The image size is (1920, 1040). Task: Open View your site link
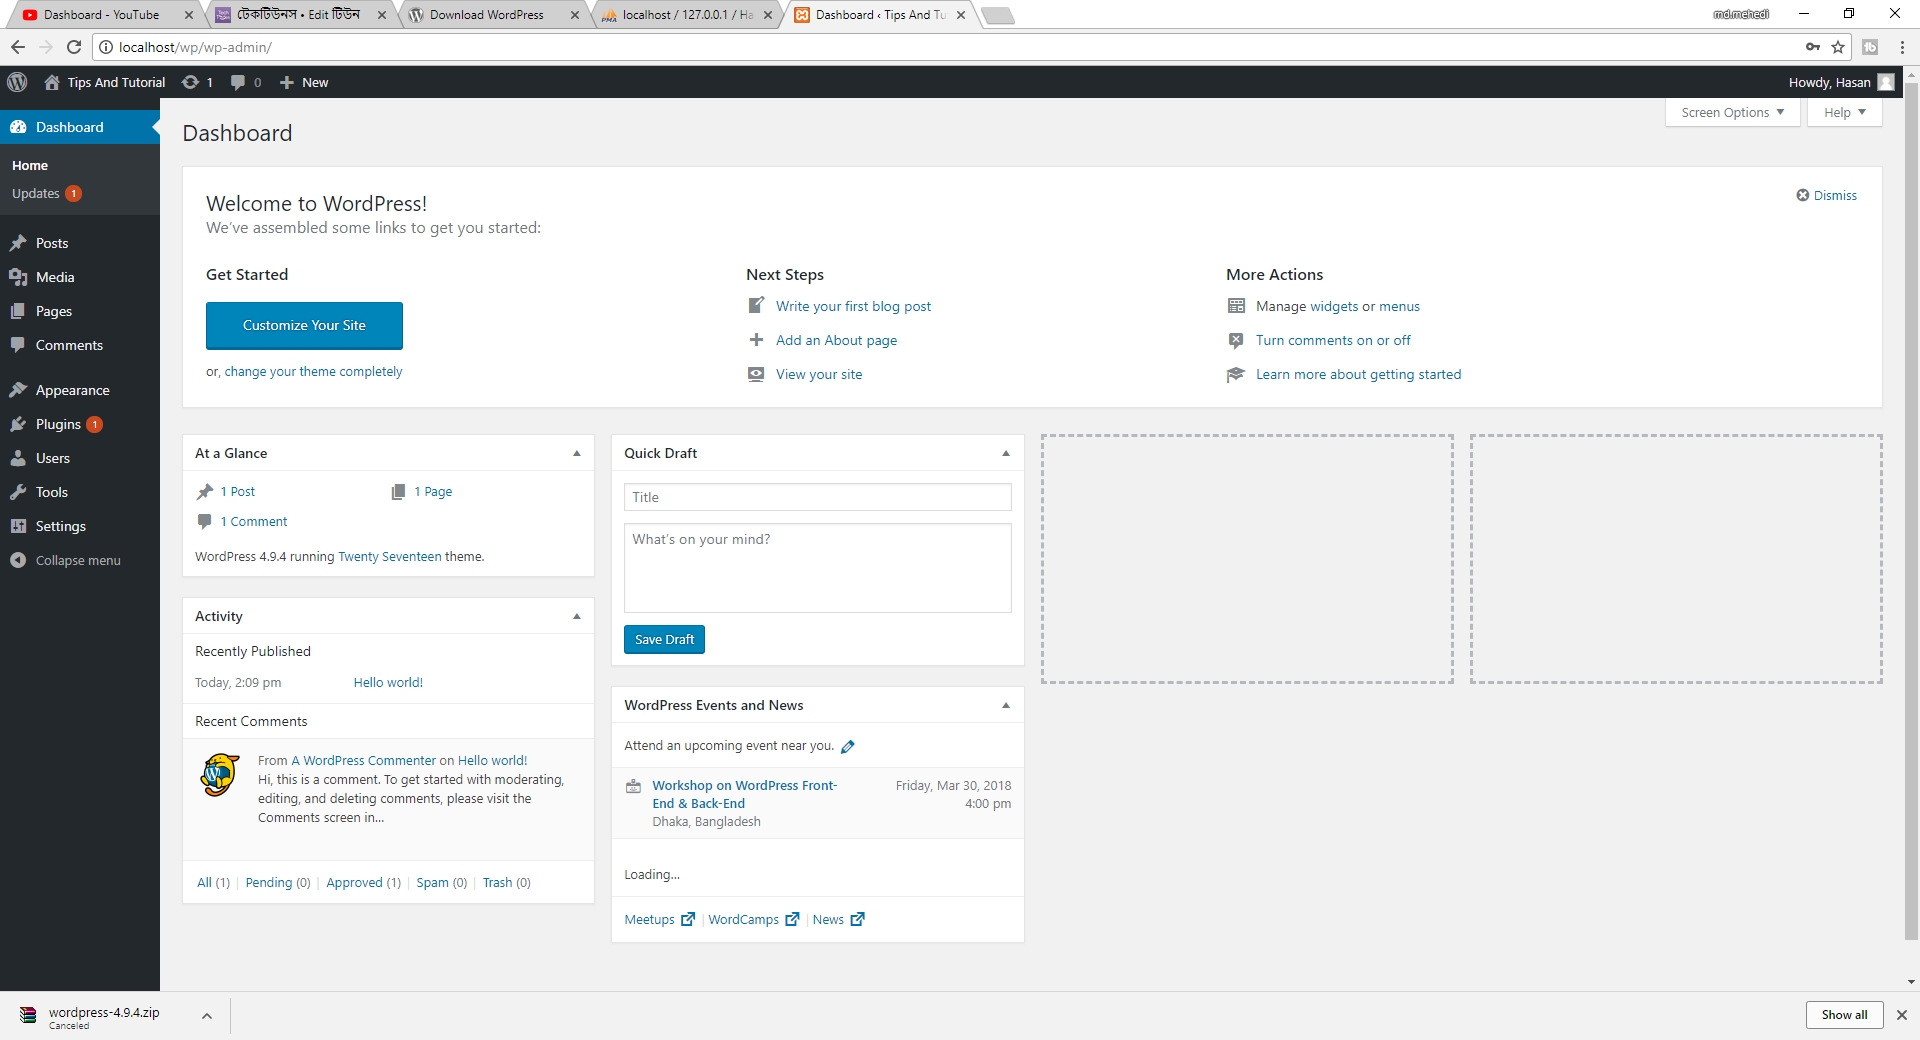[x=819, y=374]
